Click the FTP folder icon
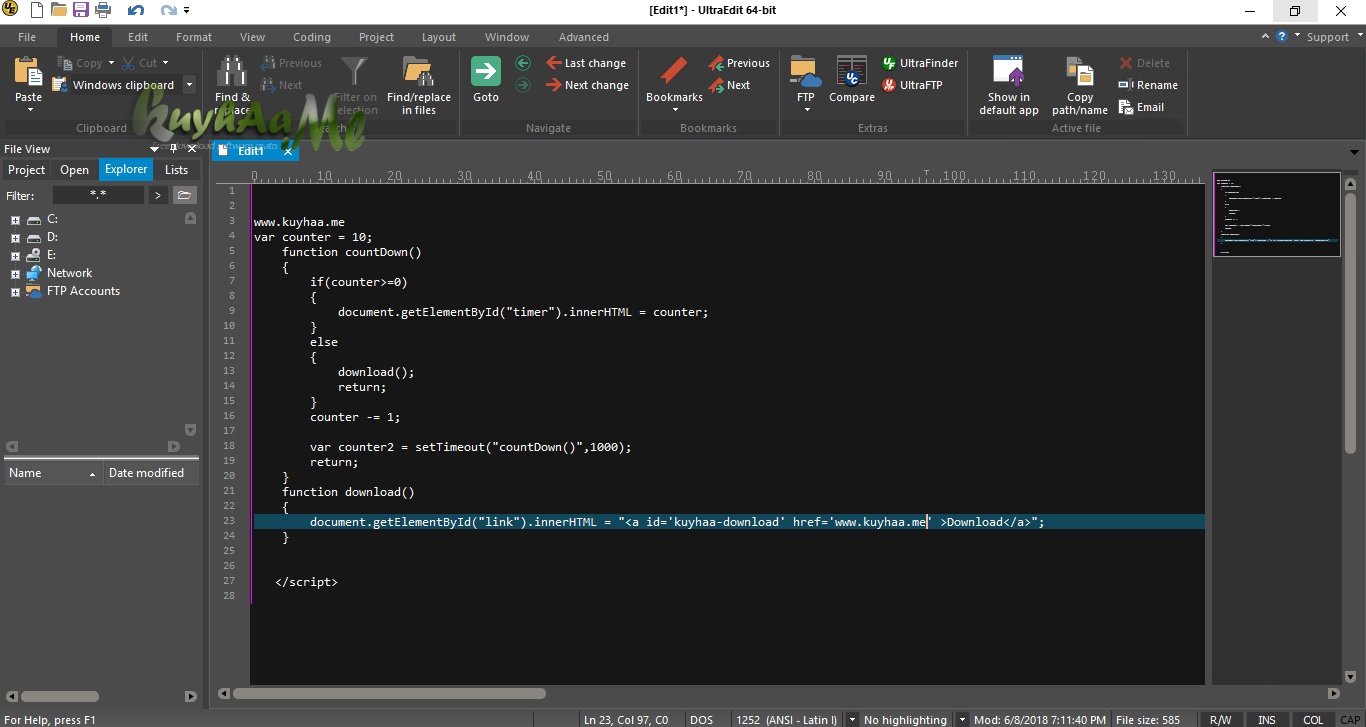The width and height of the screenshot is (1366, 727). click(x=806, y=72)
